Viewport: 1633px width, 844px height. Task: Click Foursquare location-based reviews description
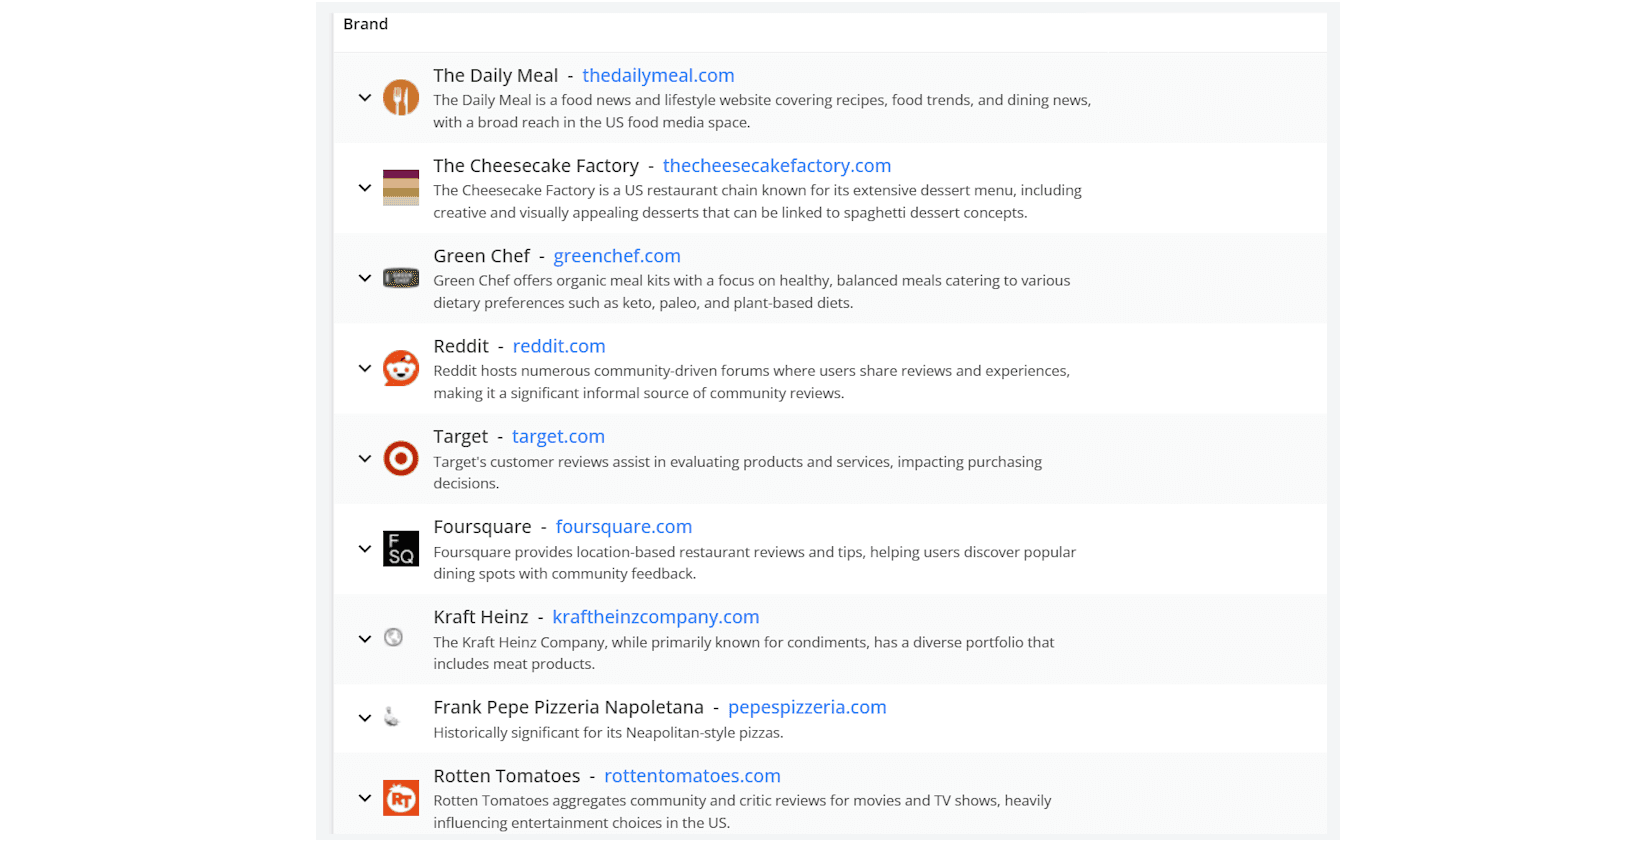click(755, 562)
